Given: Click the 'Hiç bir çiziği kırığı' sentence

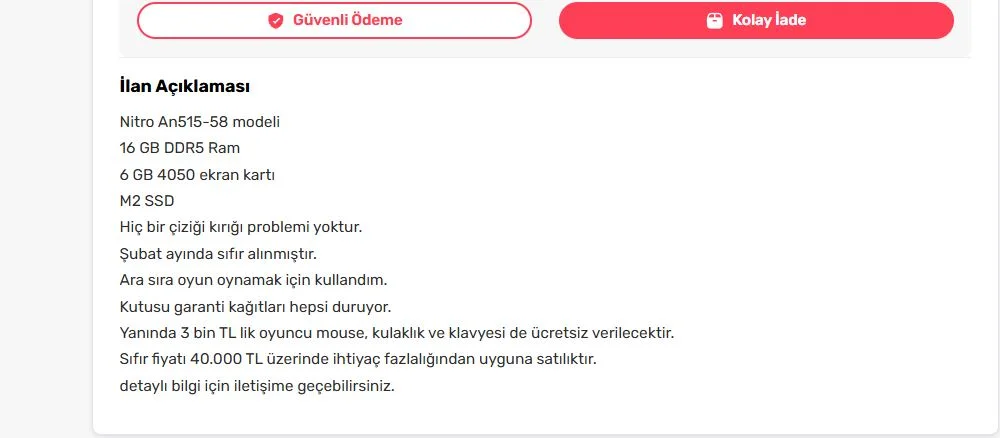Looking at the screenshot, I should pos(240,227).
